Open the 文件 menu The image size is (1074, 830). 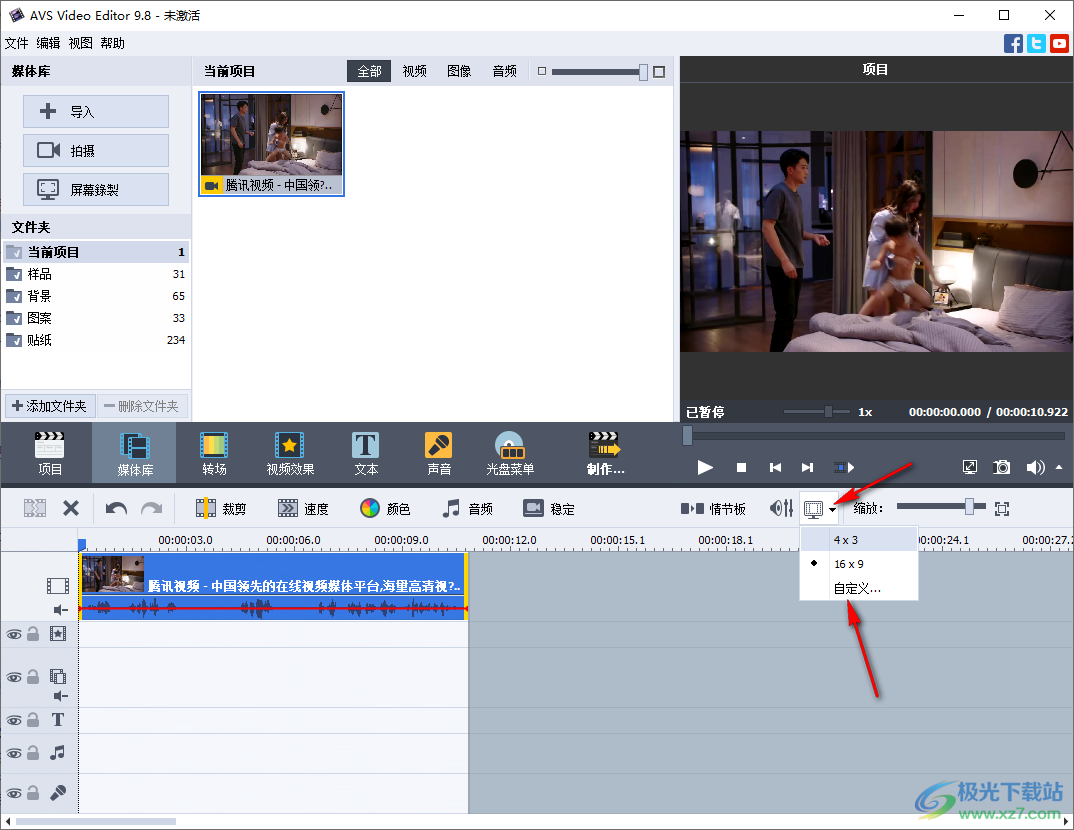click(x=16, y=43)
